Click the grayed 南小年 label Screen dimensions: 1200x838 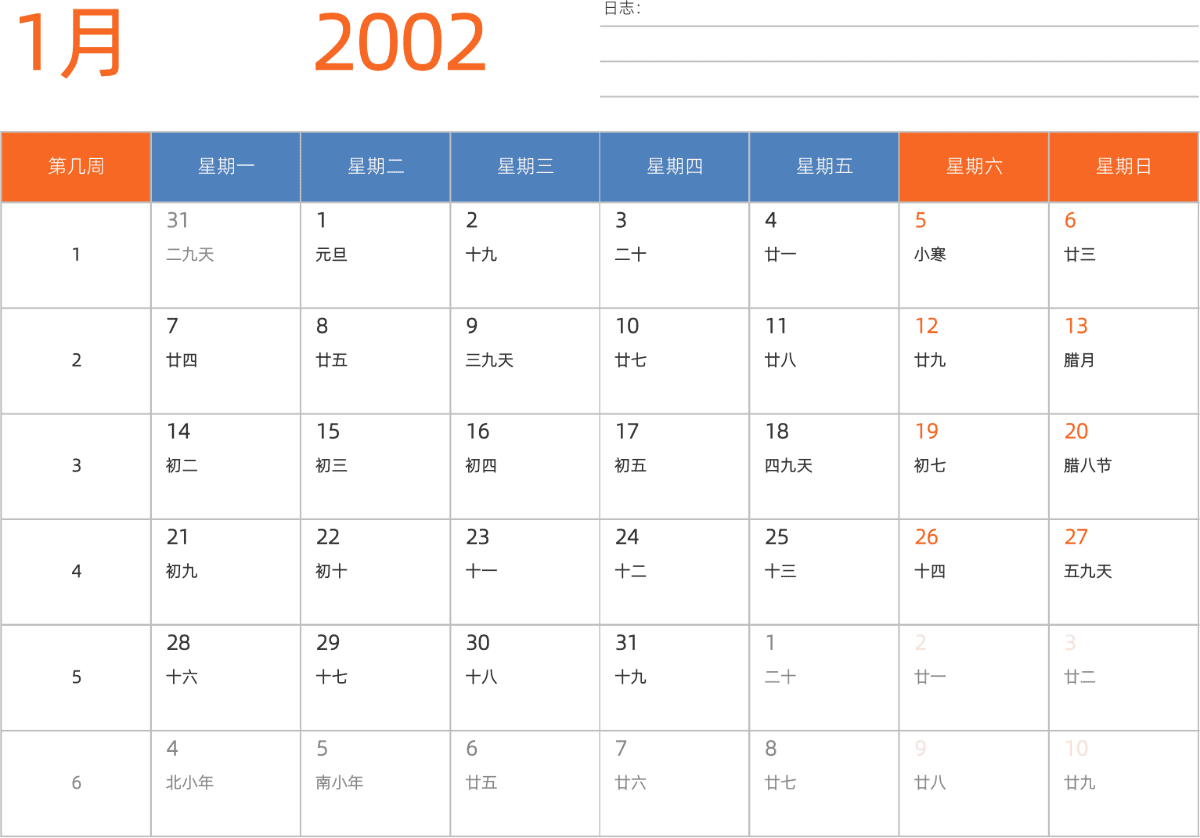pos(339,783)
